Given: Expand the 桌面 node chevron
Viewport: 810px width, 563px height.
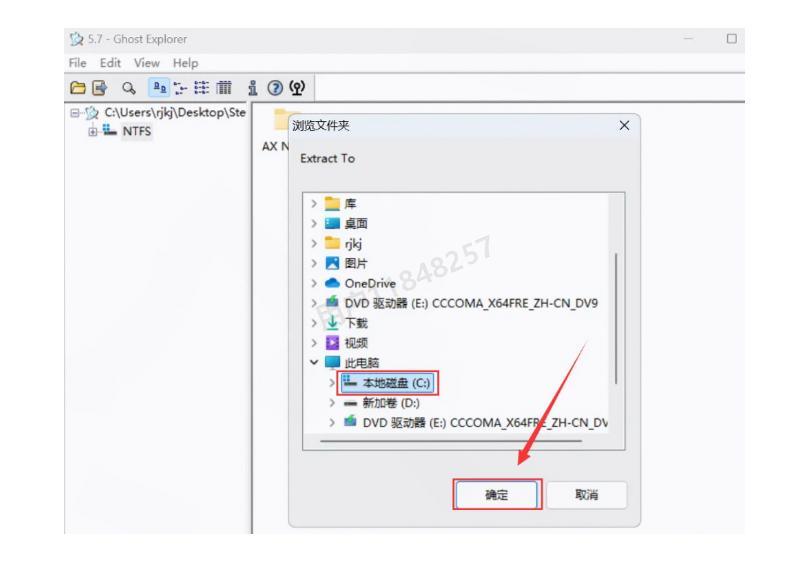Looking at the screenshot, I should coord(314,223).
